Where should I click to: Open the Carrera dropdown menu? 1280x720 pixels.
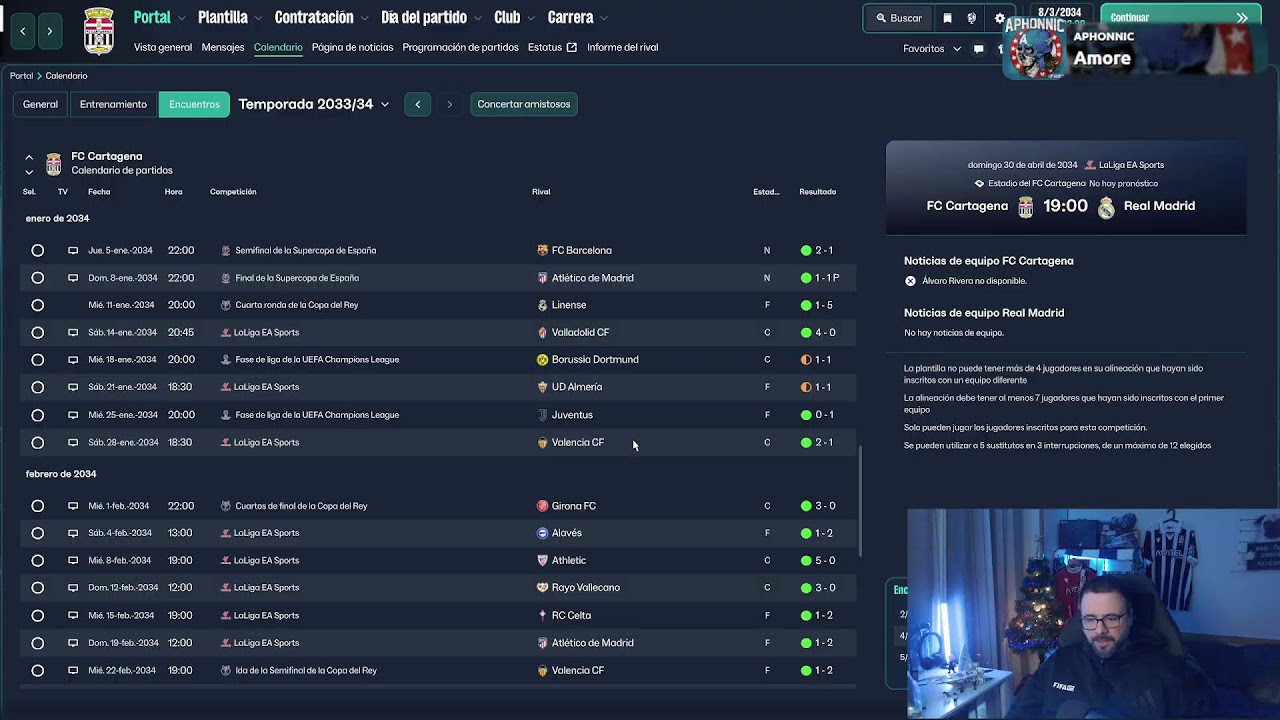577,17
